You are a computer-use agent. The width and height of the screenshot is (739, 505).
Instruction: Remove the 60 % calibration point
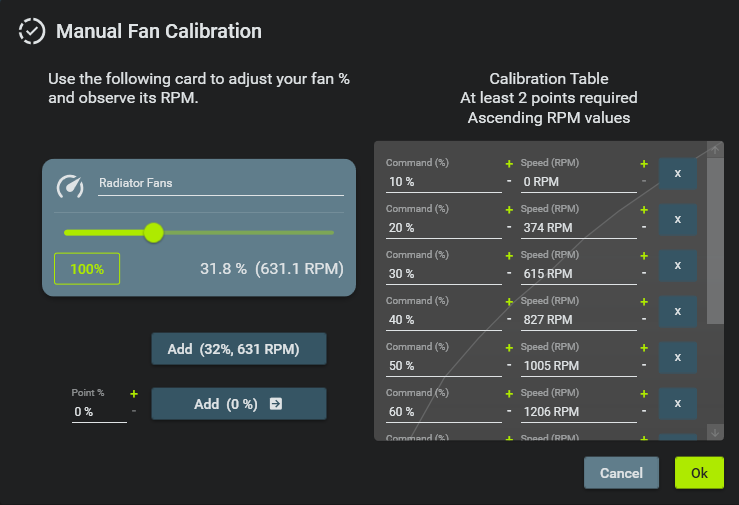coord(678,403)
